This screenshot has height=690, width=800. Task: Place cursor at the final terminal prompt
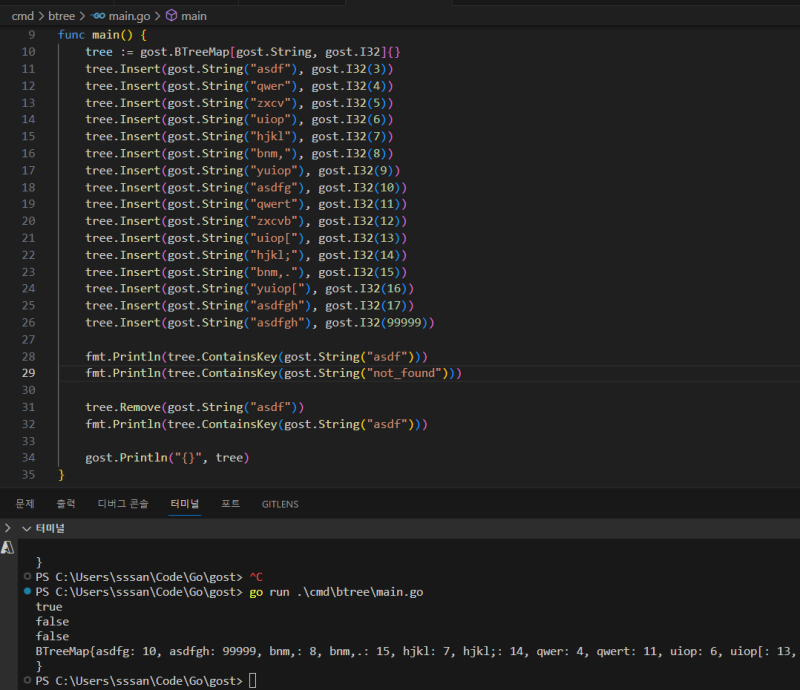pyautogui.click(x=252, y=681)
